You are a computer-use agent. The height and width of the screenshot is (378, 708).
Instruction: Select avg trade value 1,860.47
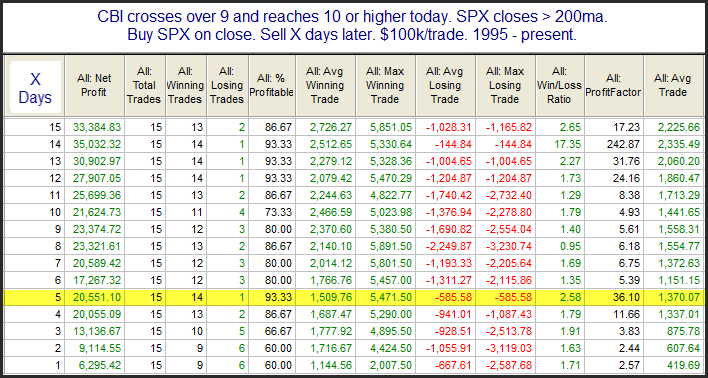[x=680, y=178]
